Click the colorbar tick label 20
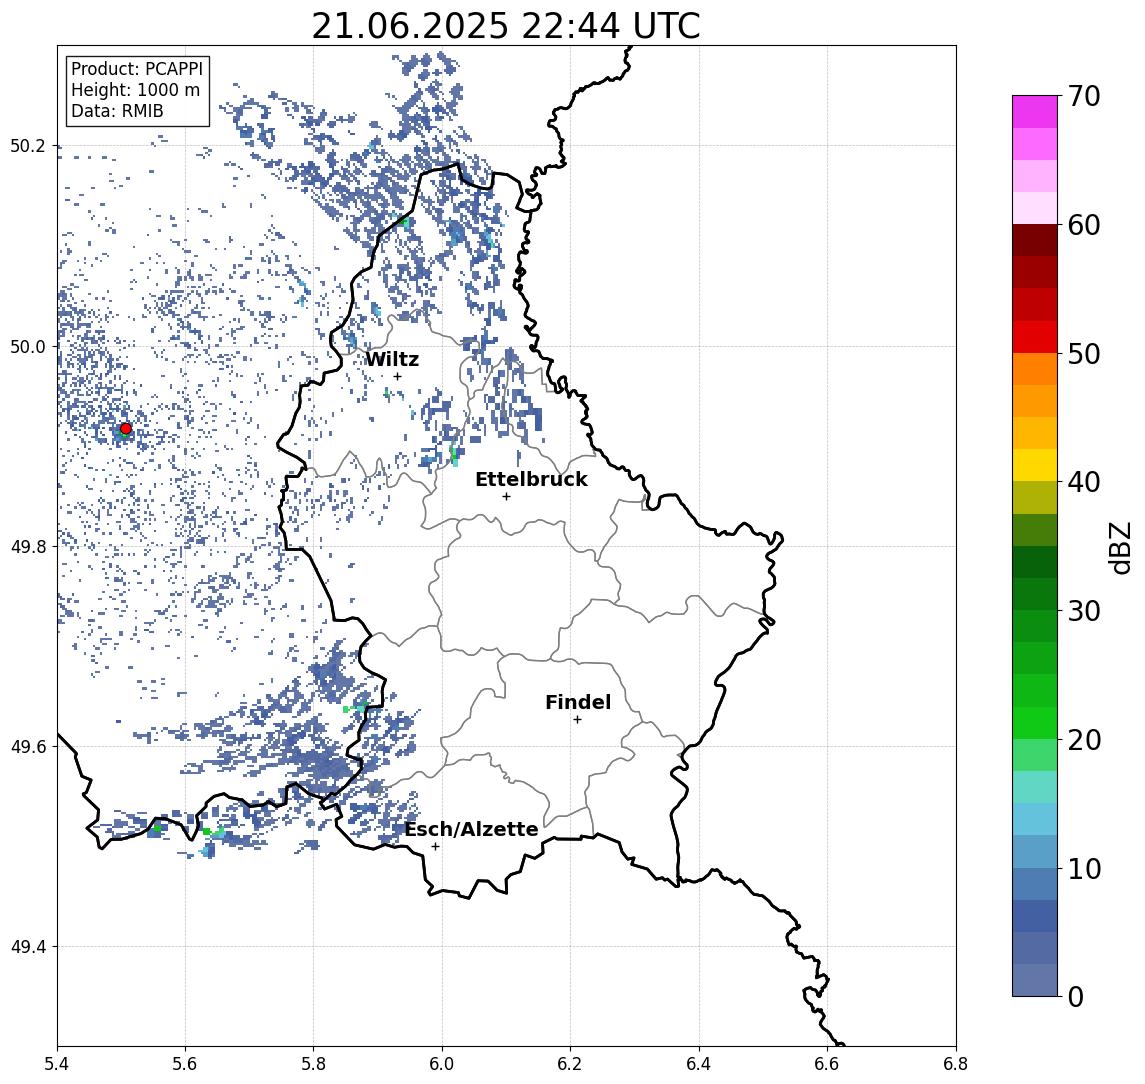 pyautogui.click(x=1084, y=739)
